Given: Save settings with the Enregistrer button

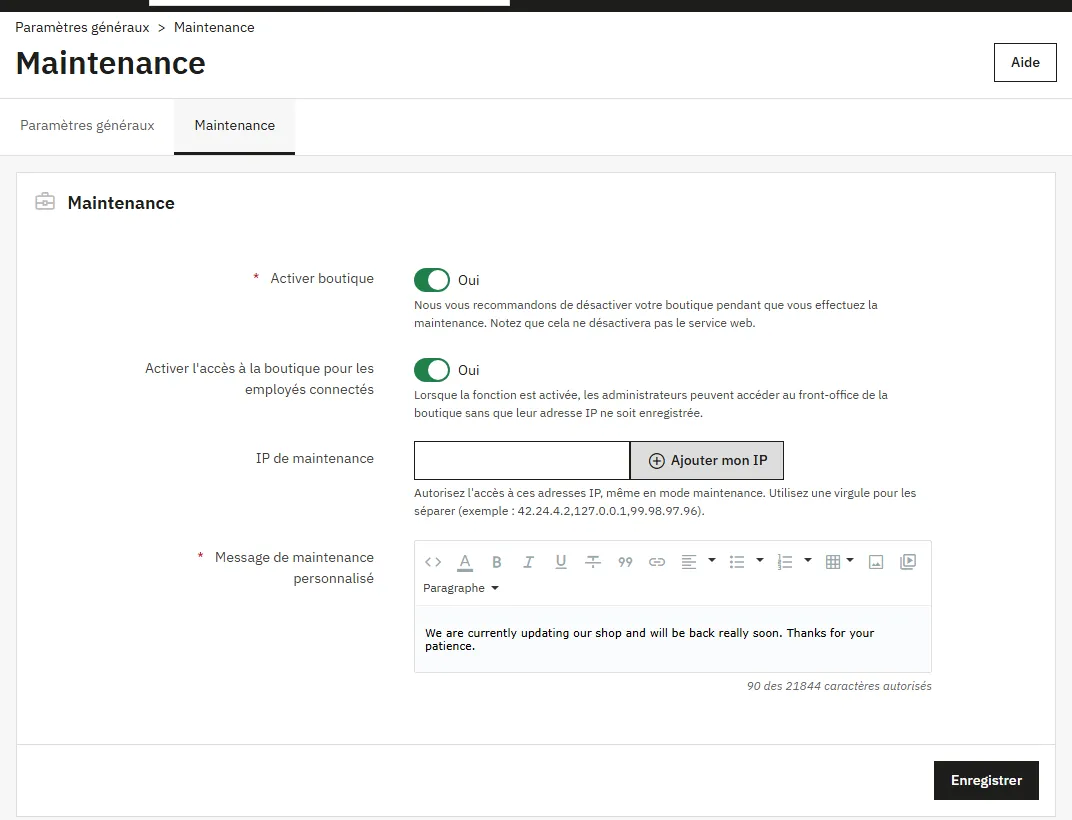Looking at the screenshot, I should [986, 780].
